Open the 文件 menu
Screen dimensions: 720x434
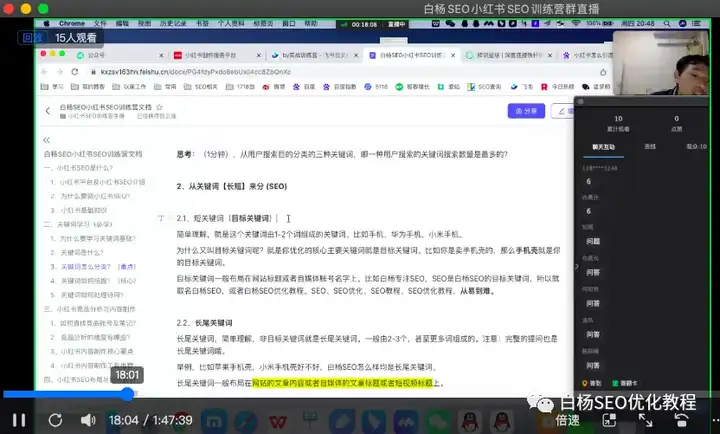pyautogui.click(x=100, y=23)
